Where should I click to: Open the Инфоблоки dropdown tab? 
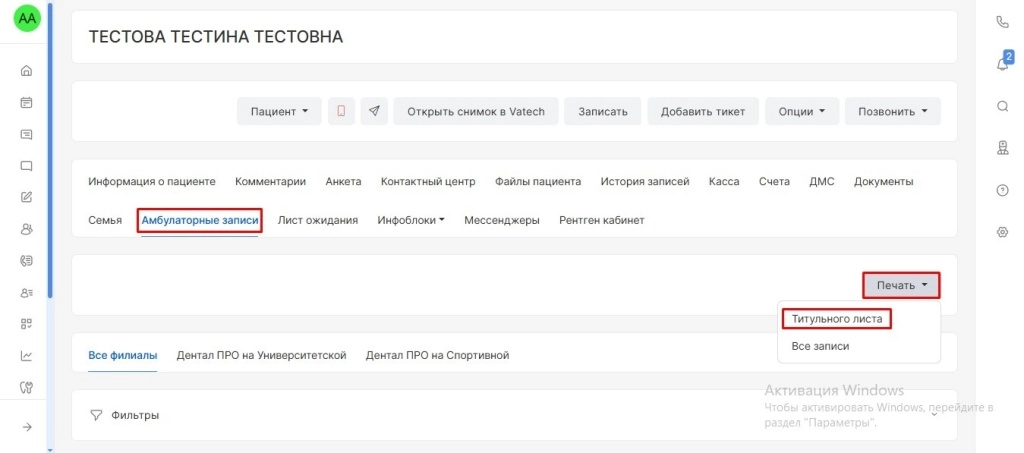(410, 220)
